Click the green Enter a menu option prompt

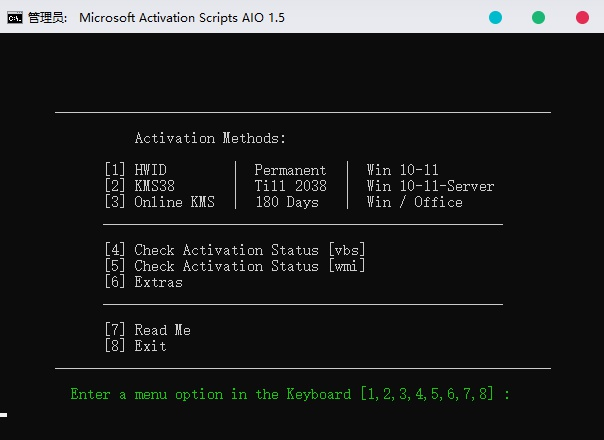[290, 394]
